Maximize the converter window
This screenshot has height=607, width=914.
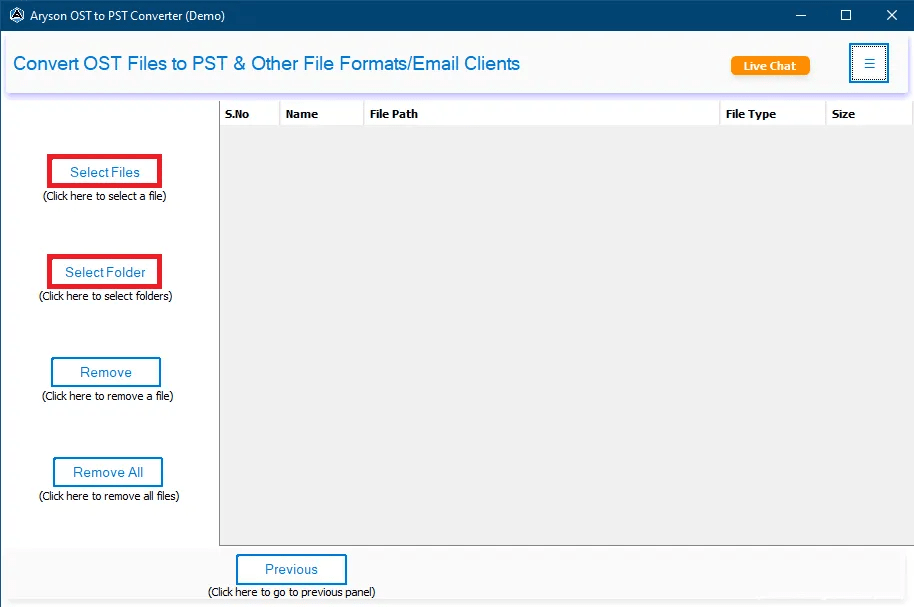pyautogui.click(x=846, y=15)
